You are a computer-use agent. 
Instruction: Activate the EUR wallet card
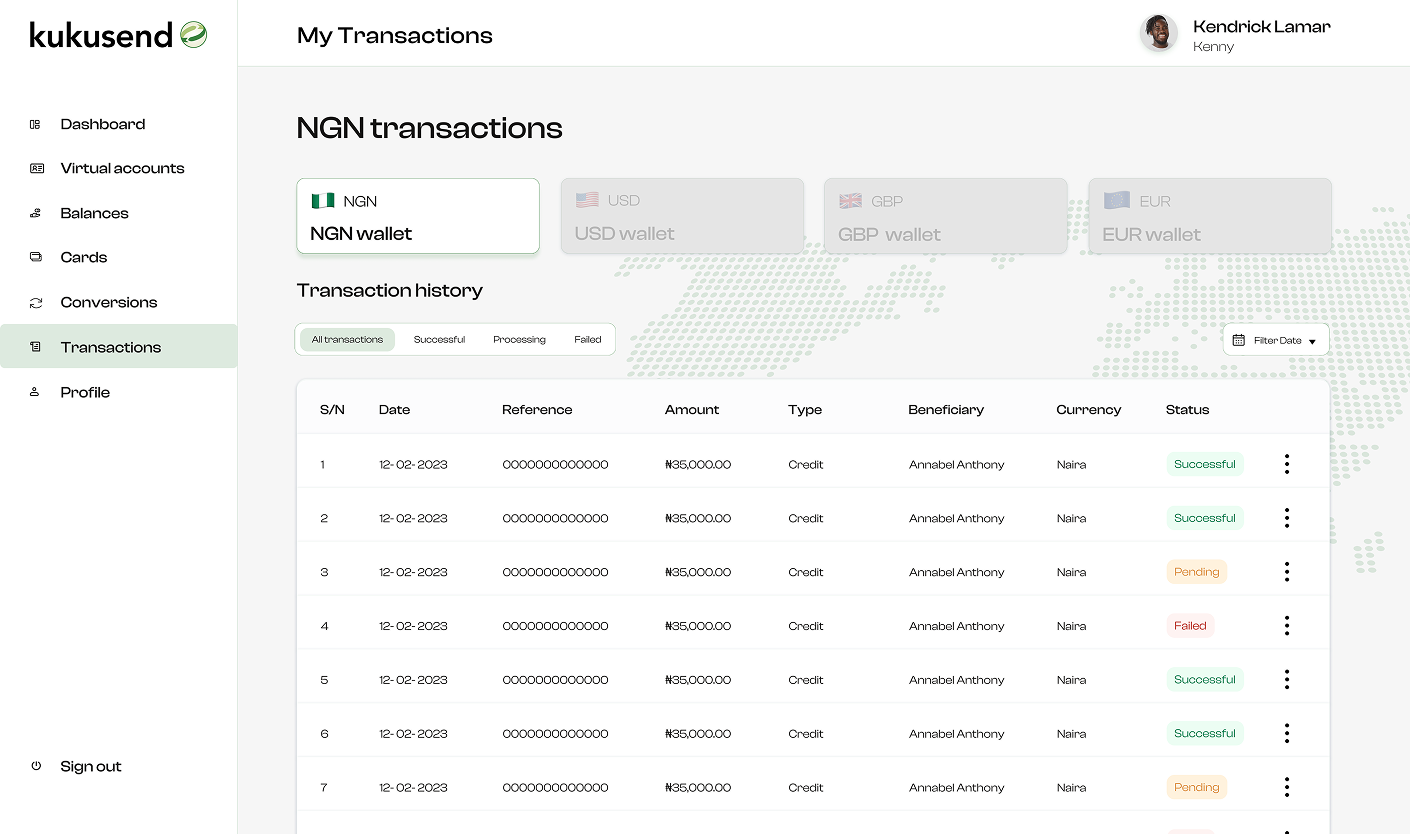[1210, 215]
